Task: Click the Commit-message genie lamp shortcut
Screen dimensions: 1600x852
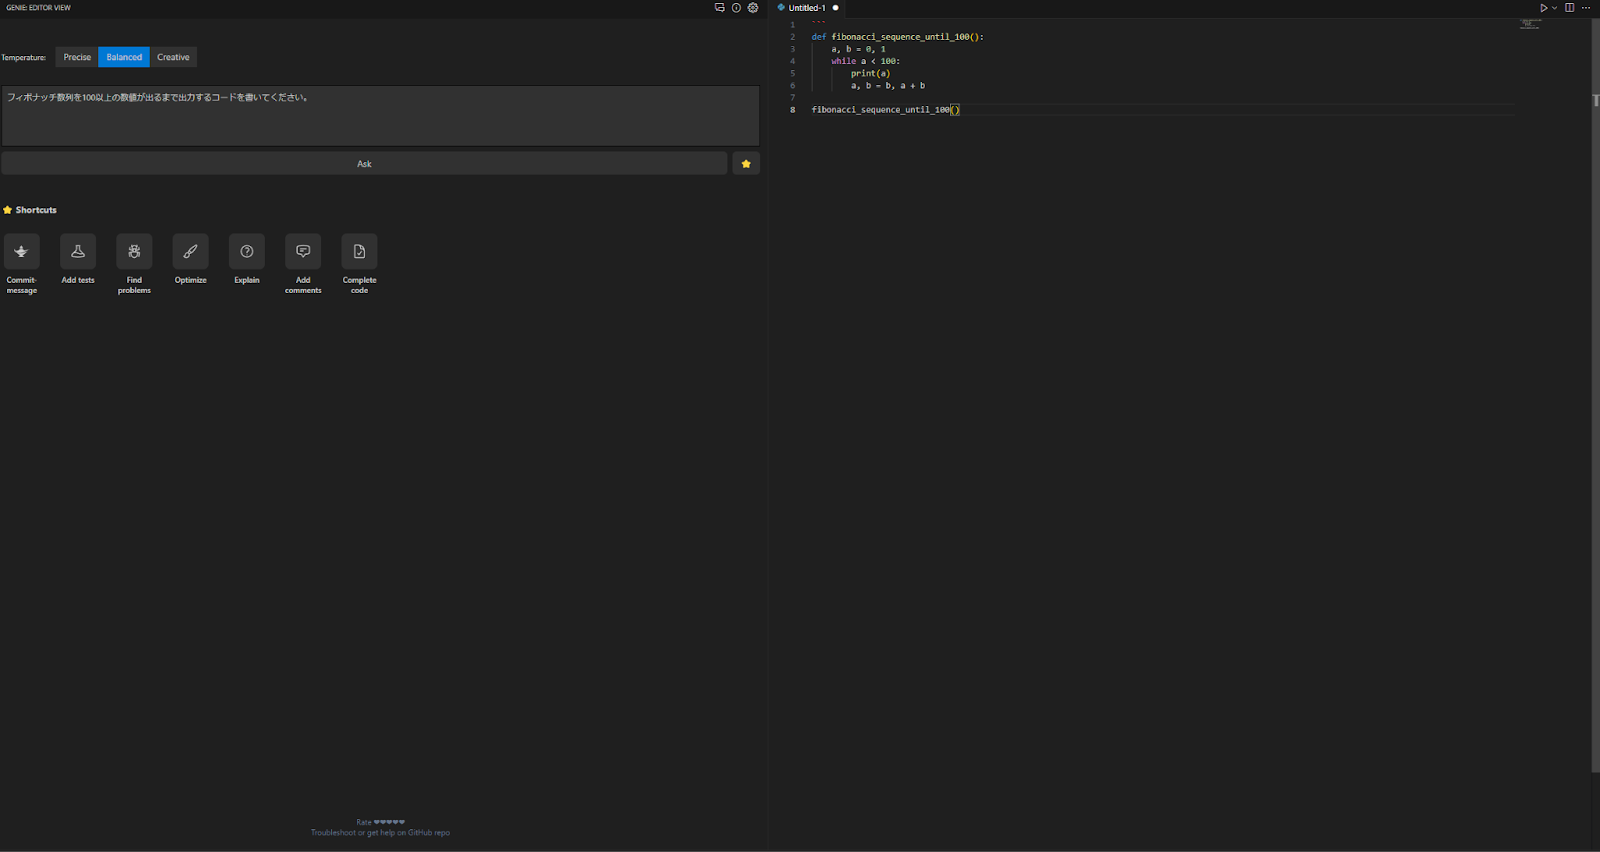Action: pyautogui.click(x=21, y=252)
